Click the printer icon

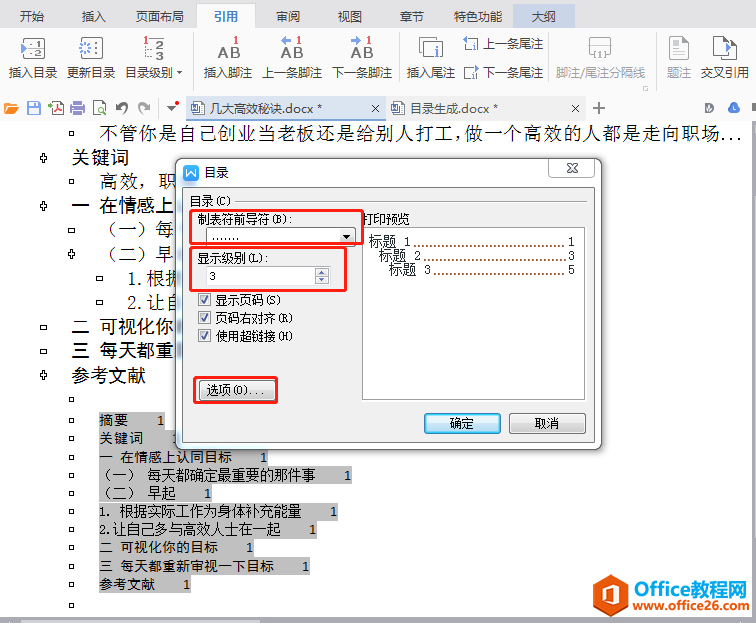coord(77,108)
